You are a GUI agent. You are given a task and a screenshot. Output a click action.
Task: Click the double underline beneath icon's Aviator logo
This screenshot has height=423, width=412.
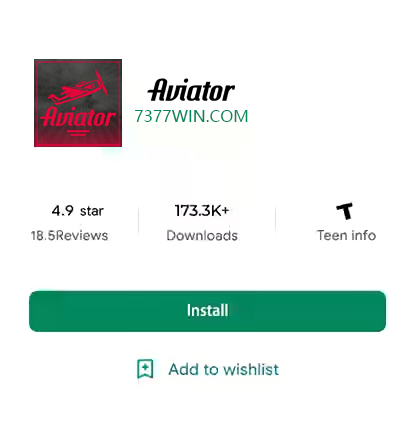[x=78, y=133]
